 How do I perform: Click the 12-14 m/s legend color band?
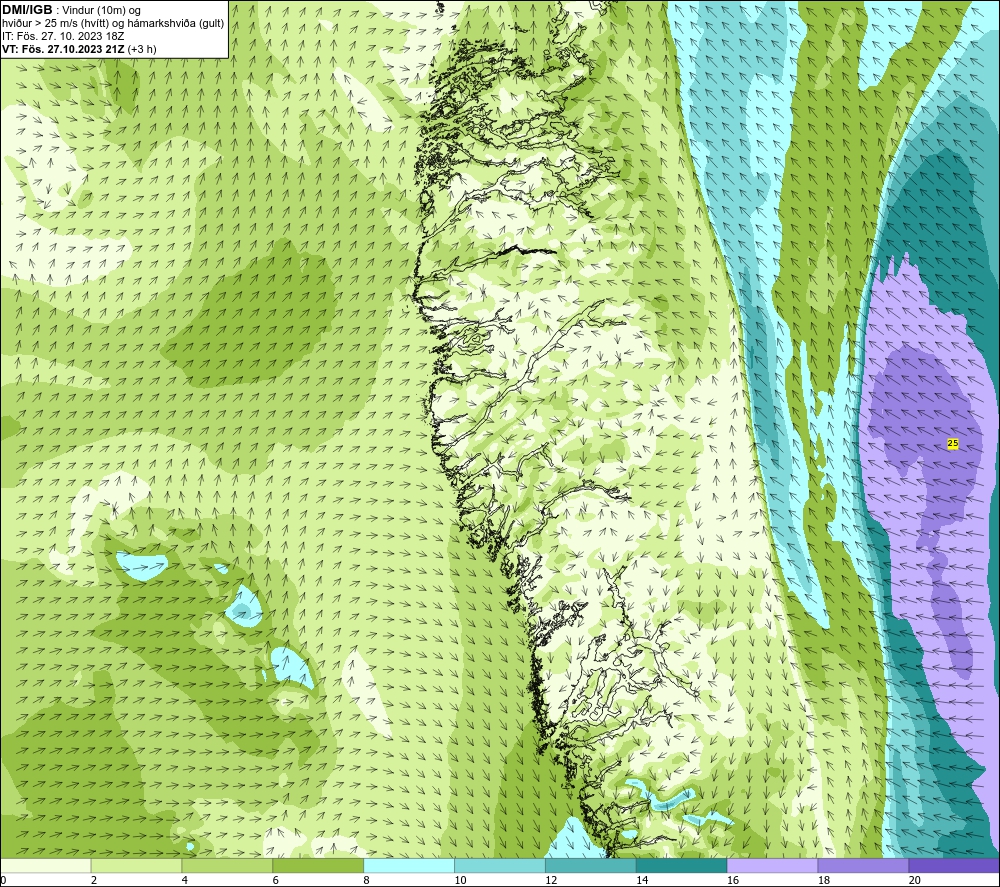pyautogui.click(x=591, y=865)
